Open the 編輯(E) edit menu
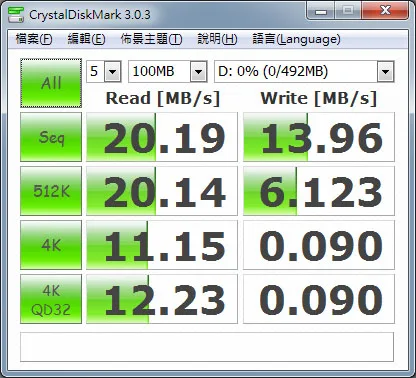The height and width of the screenshot is (378, 416). 86,39
